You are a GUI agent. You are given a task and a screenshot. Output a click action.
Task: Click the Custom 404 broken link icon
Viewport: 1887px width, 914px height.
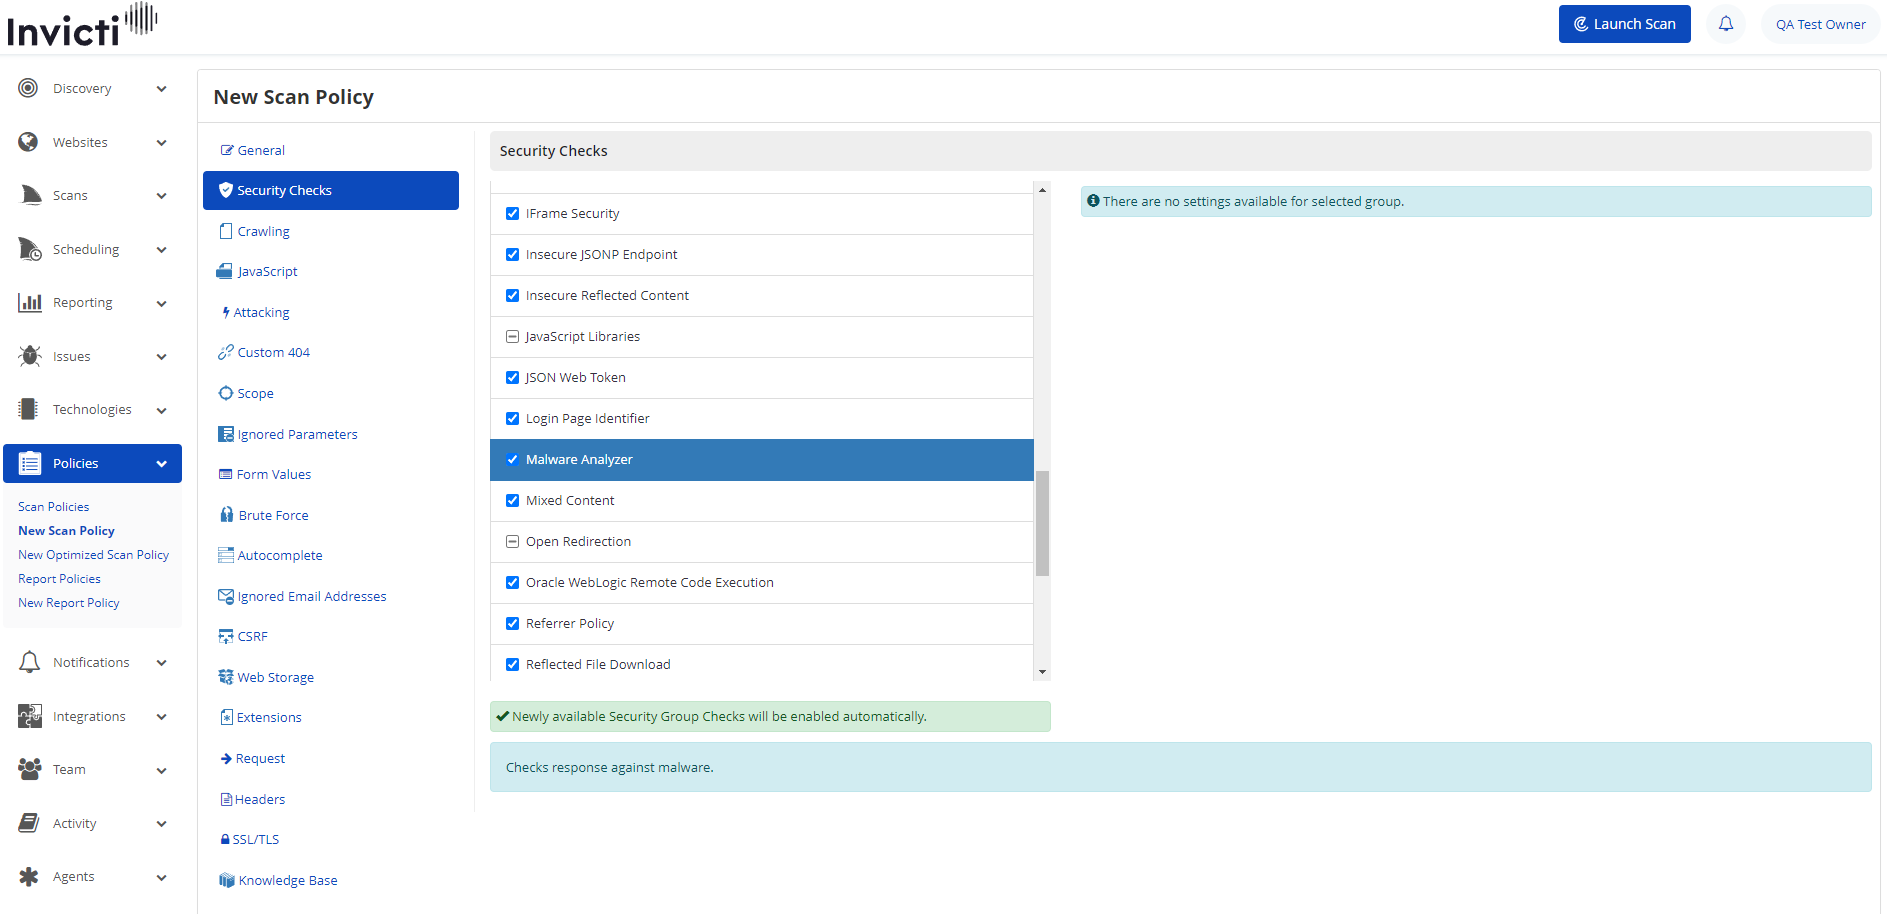pos(226,352)
